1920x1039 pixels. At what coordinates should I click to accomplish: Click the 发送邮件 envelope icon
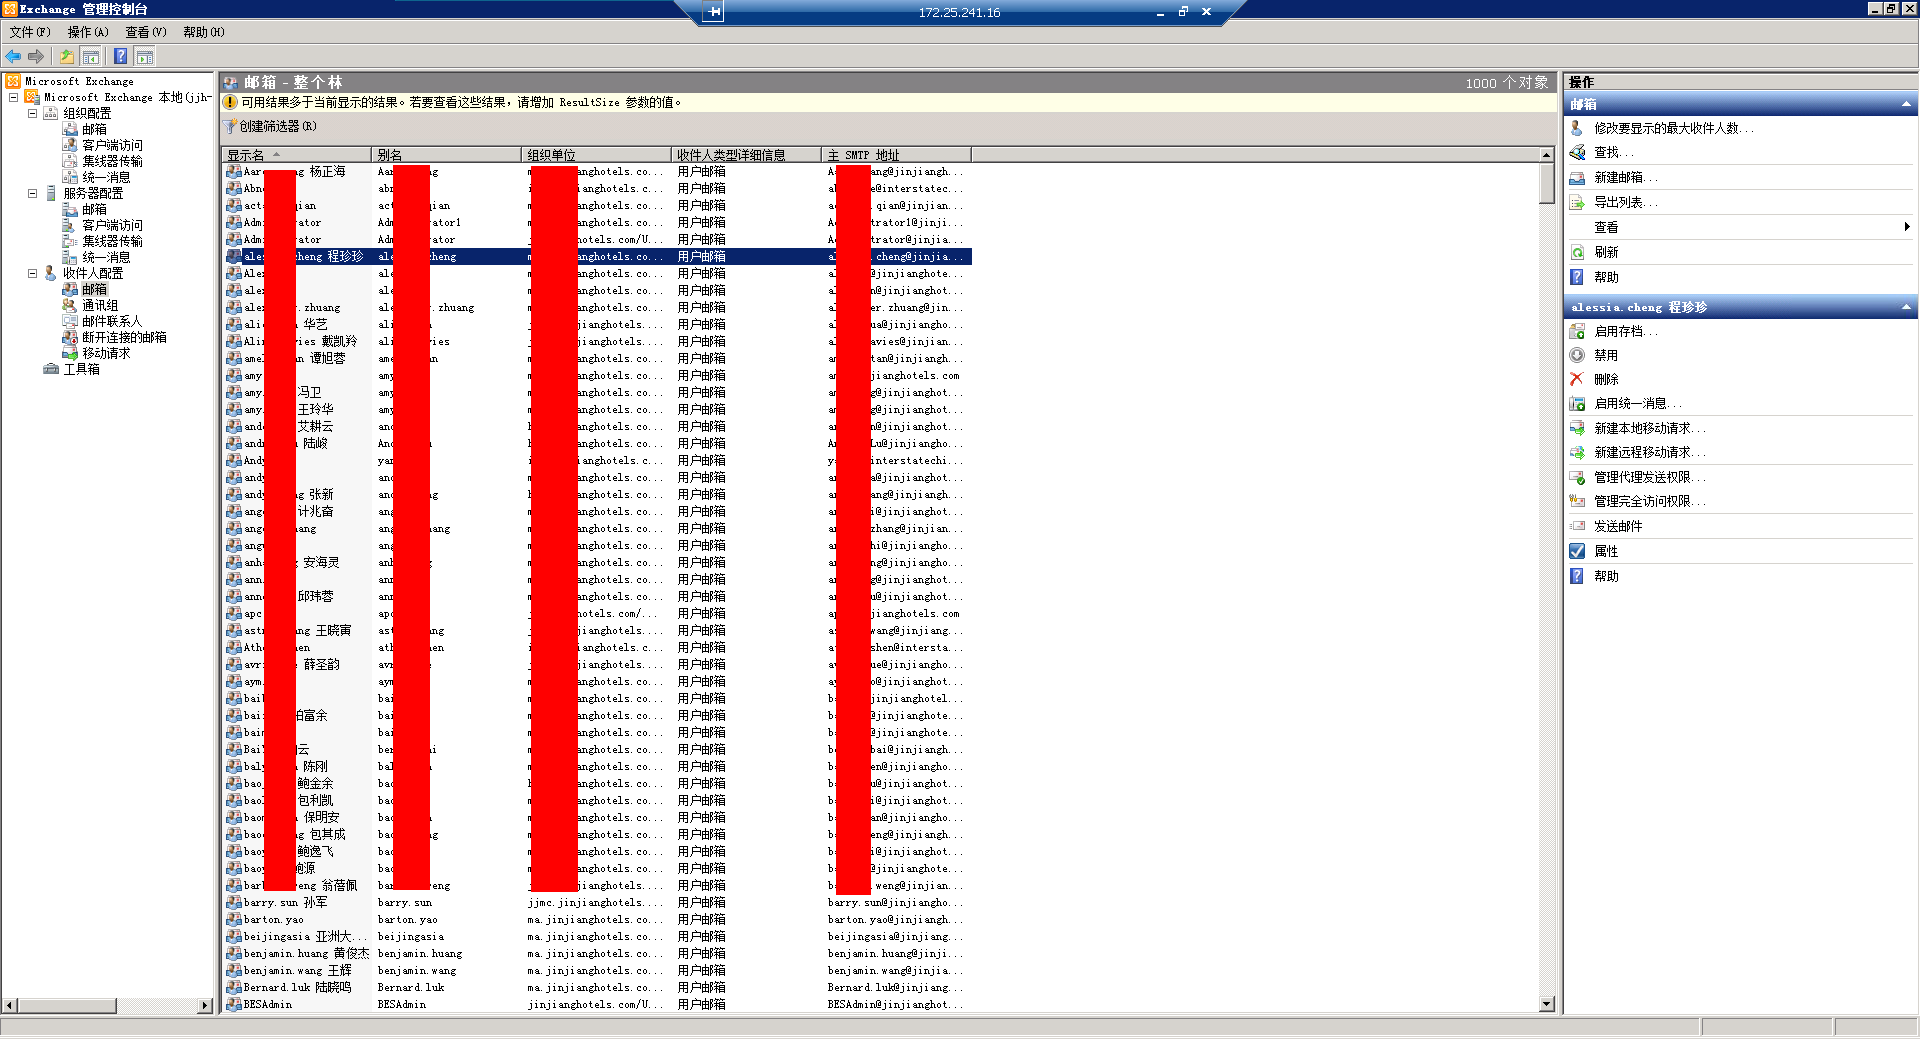click(x=1577, y=526)
